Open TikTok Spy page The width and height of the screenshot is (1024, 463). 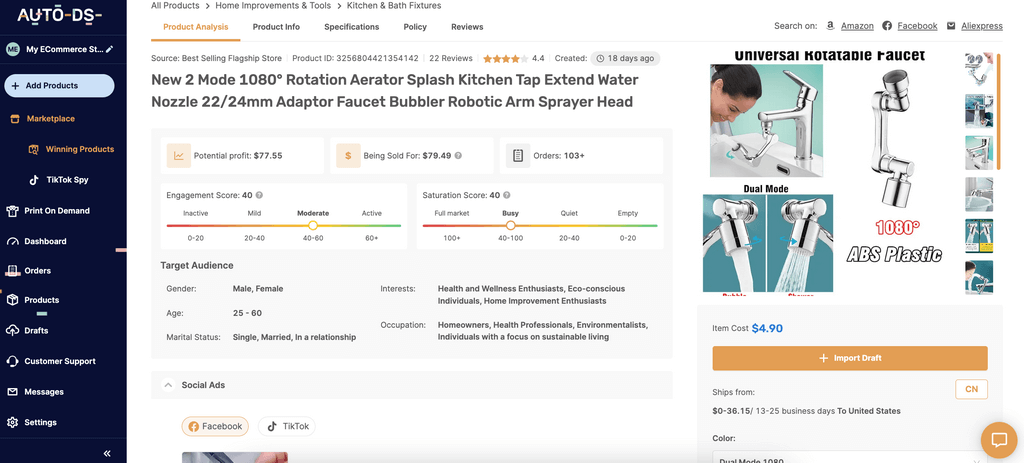tap(67, 180)
